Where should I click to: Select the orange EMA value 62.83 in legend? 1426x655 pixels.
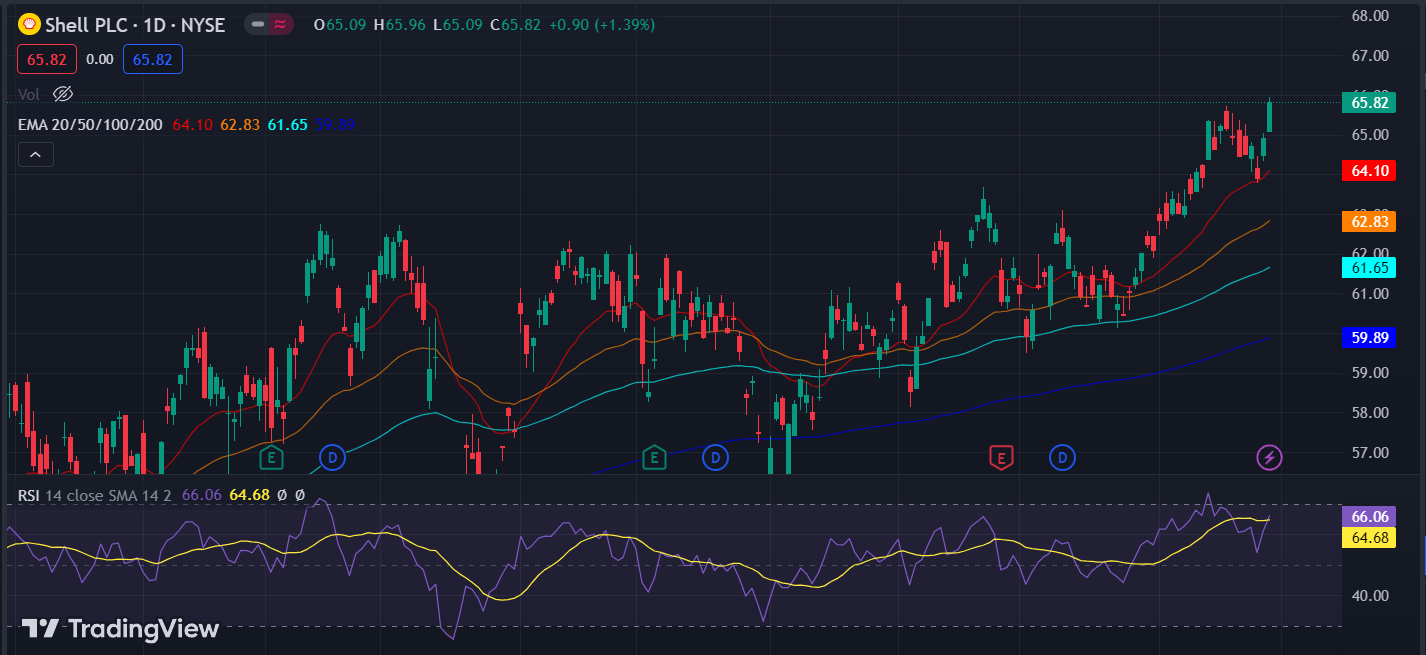240,125
